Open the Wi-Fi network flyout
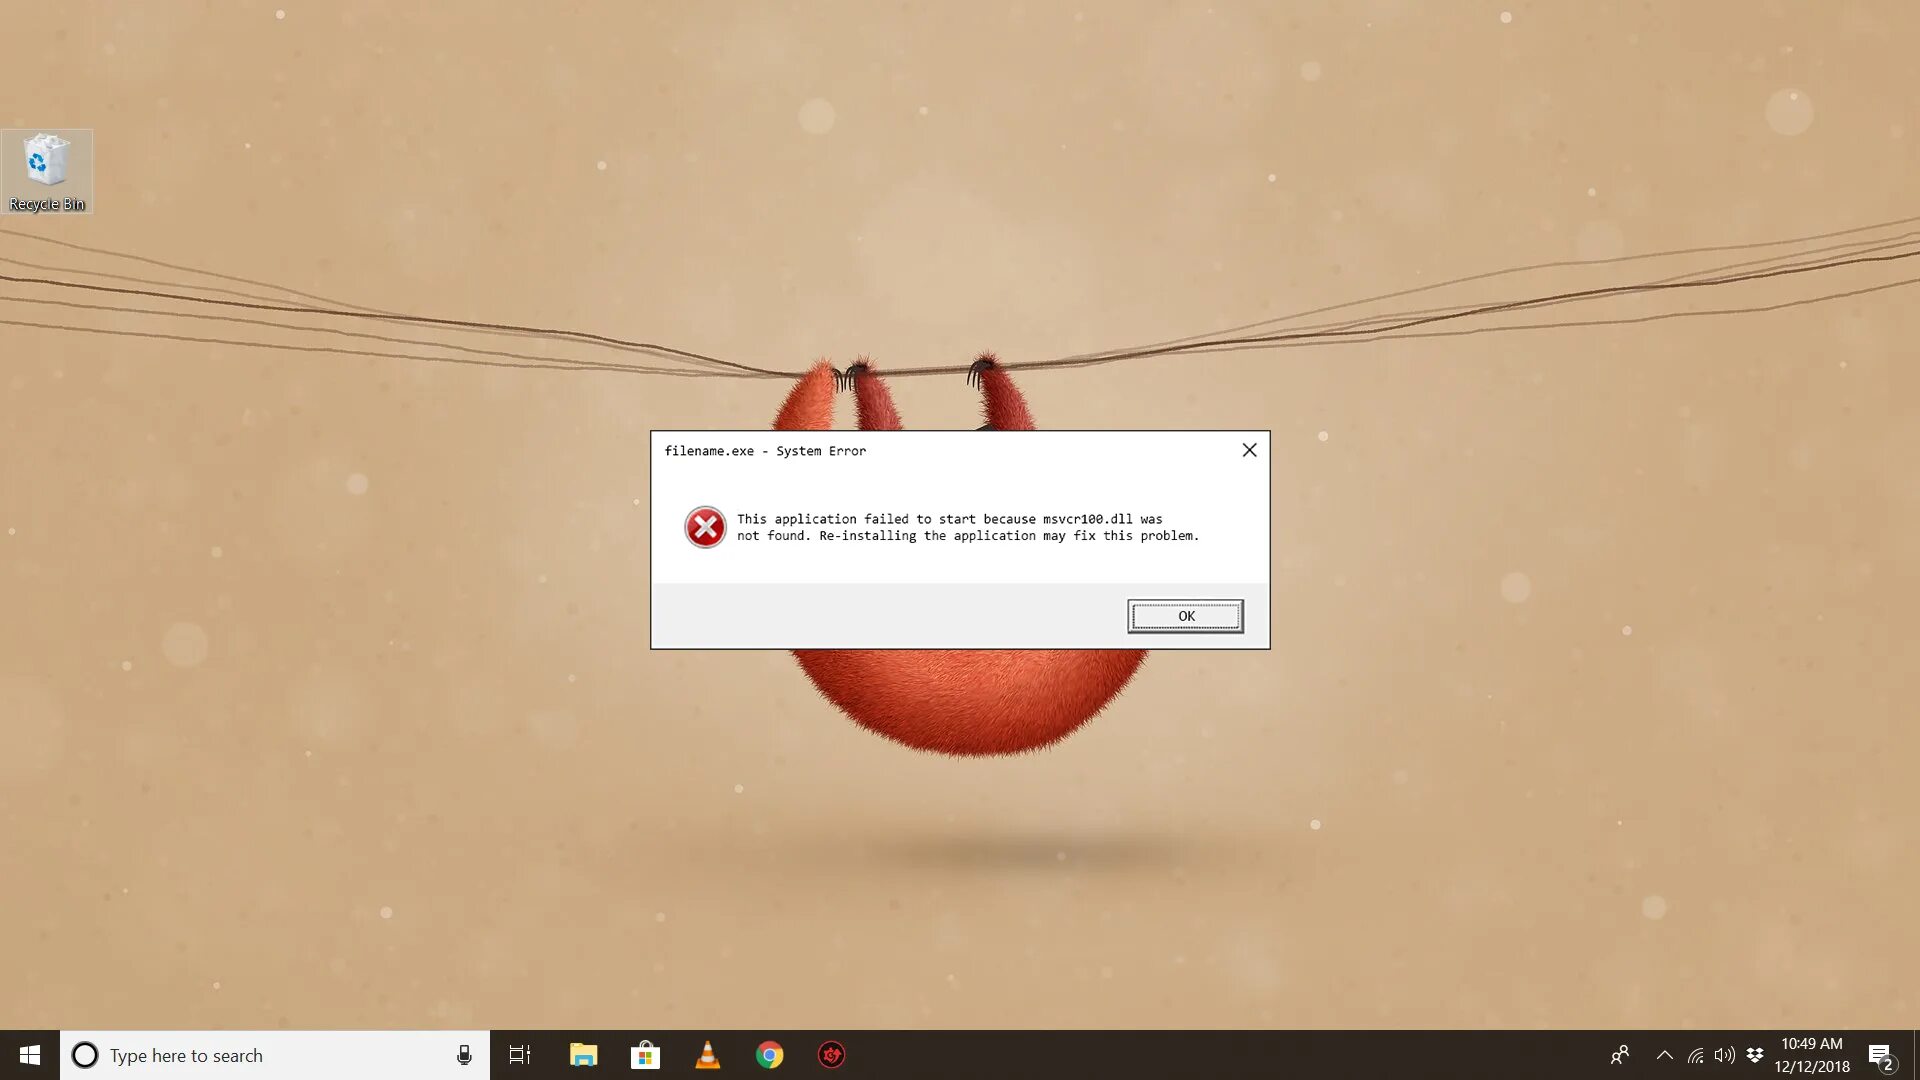Screen dimensions: 1920x1080 click(x=1695, y=1055)
